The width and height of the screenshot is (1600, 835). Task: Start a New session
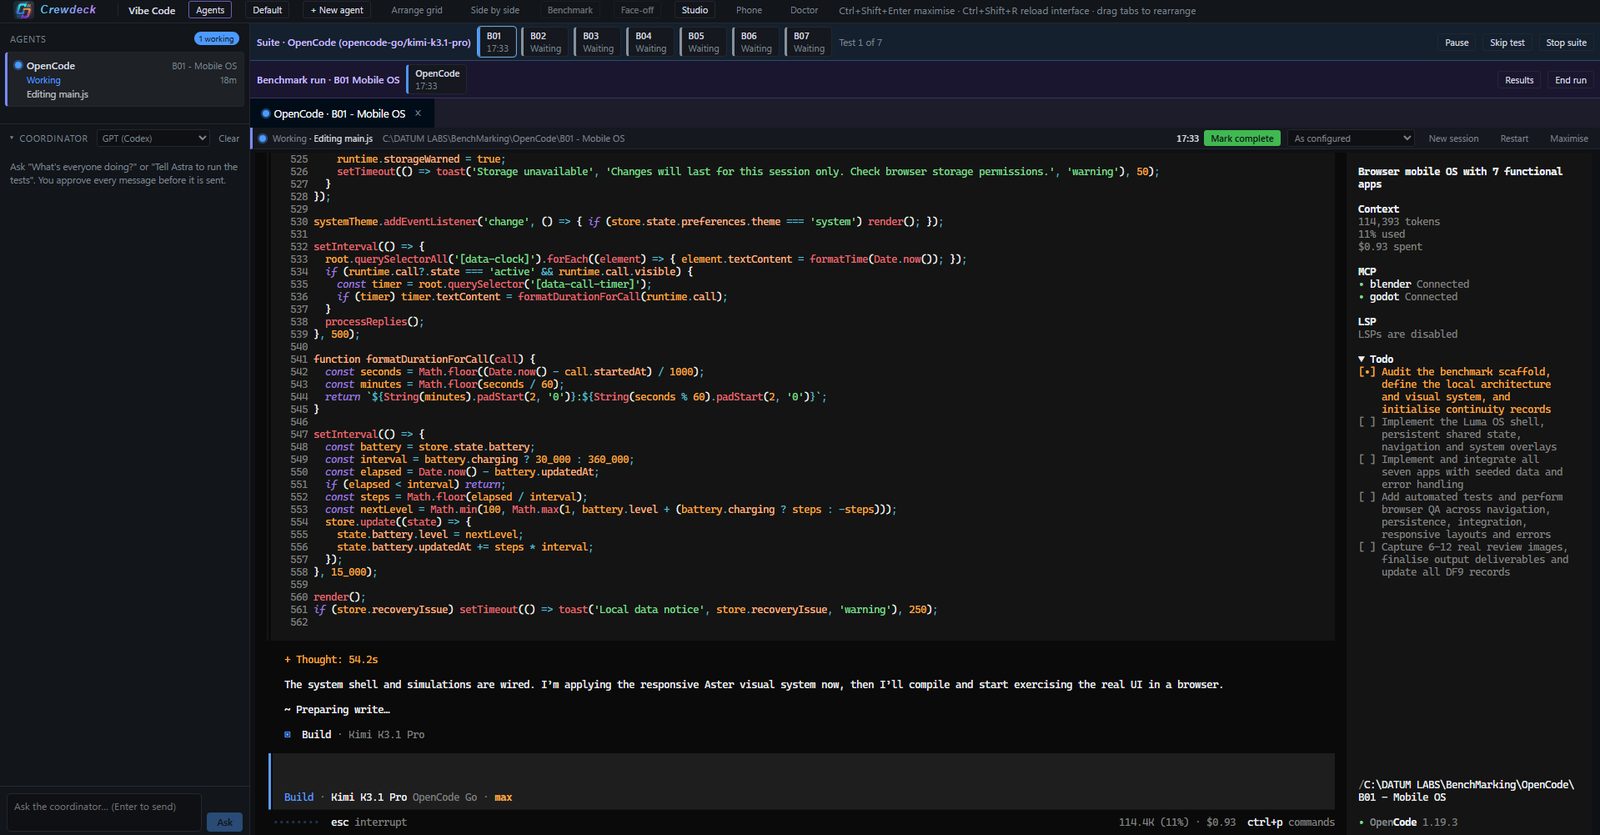pyautogui.click(x=1453, y=138)
